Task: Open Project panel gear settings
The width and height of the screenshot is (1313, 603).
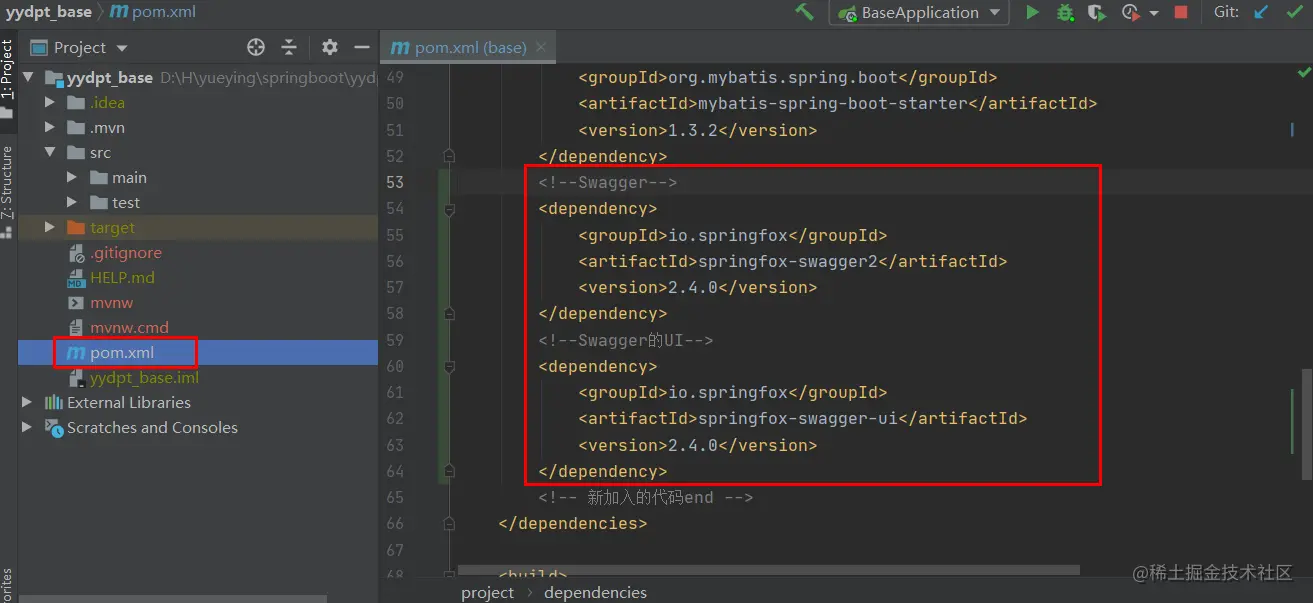Action: [330, 47]
